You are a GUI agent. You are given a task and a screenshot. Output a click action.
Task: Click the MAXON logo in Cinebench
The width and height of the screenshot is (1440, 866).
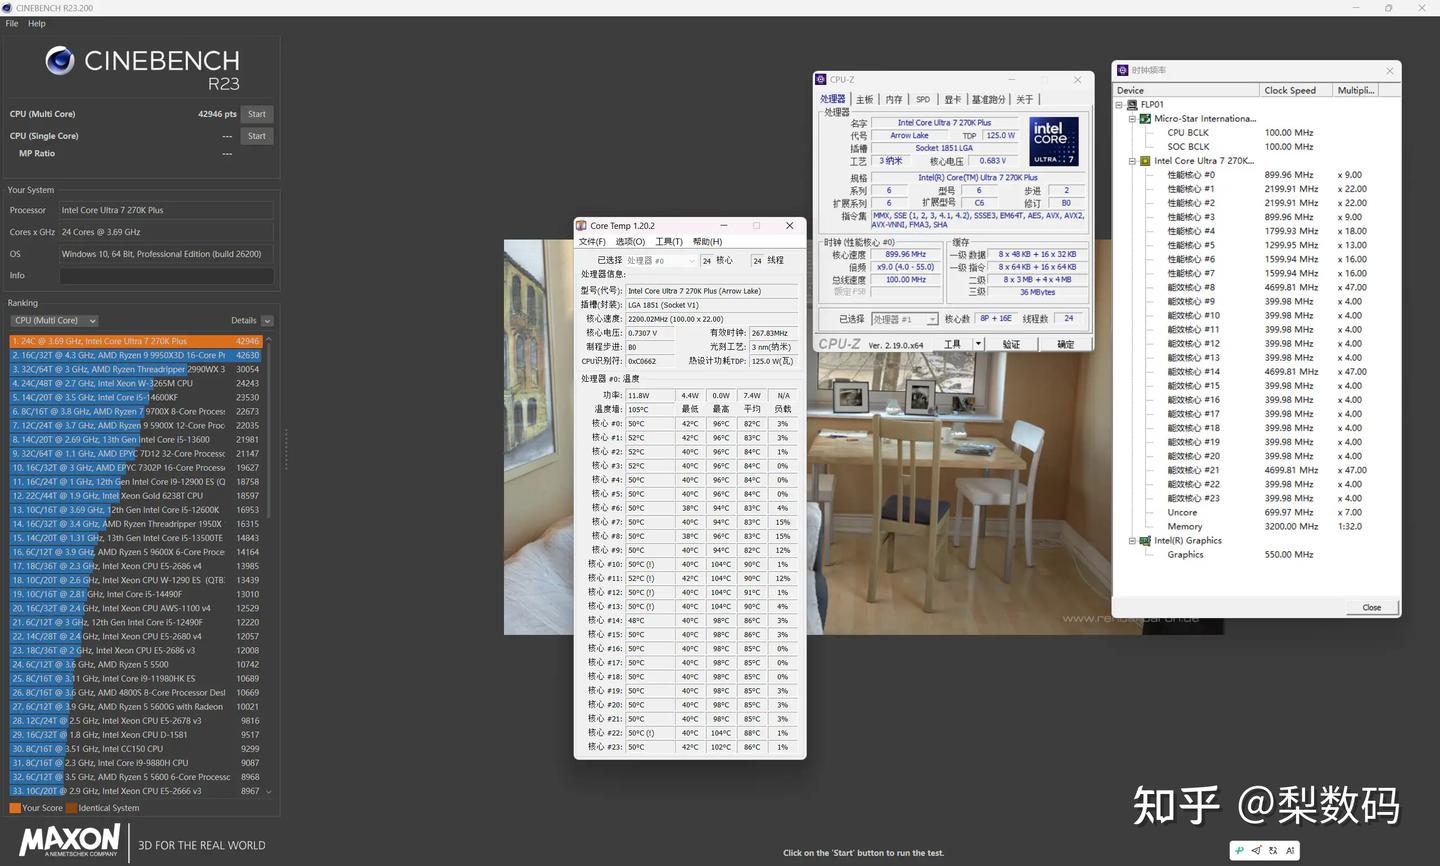click(x=70, y=840)
